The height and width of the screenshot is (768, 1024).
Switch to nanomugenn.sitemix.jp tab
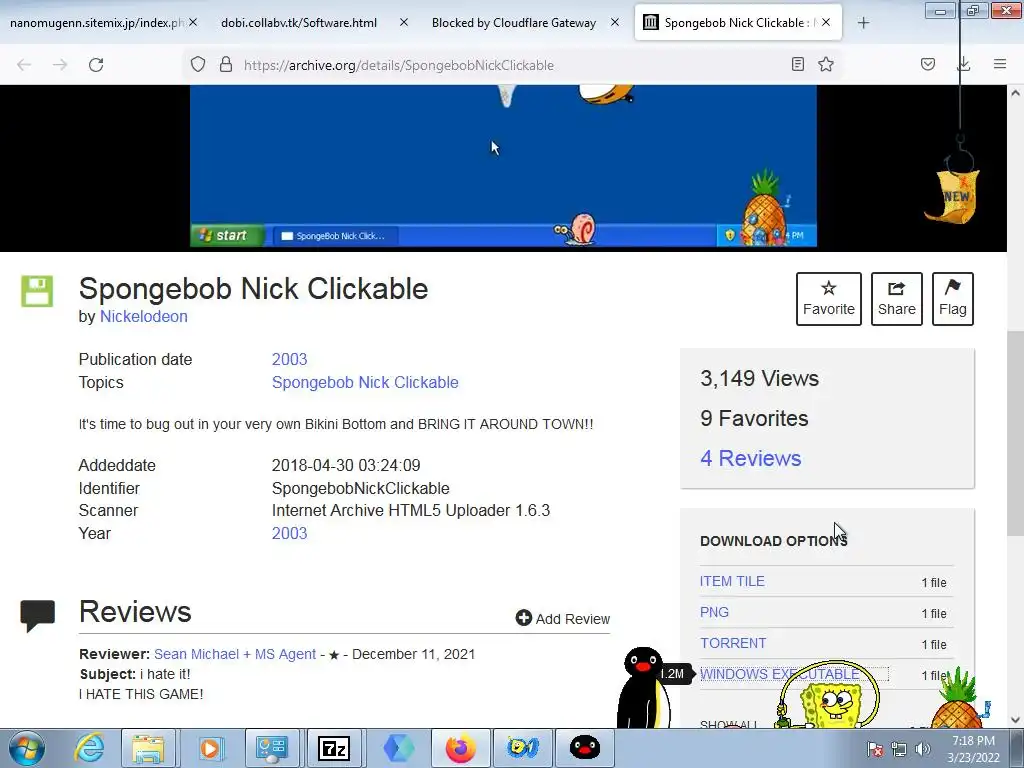tap(97, 23)
